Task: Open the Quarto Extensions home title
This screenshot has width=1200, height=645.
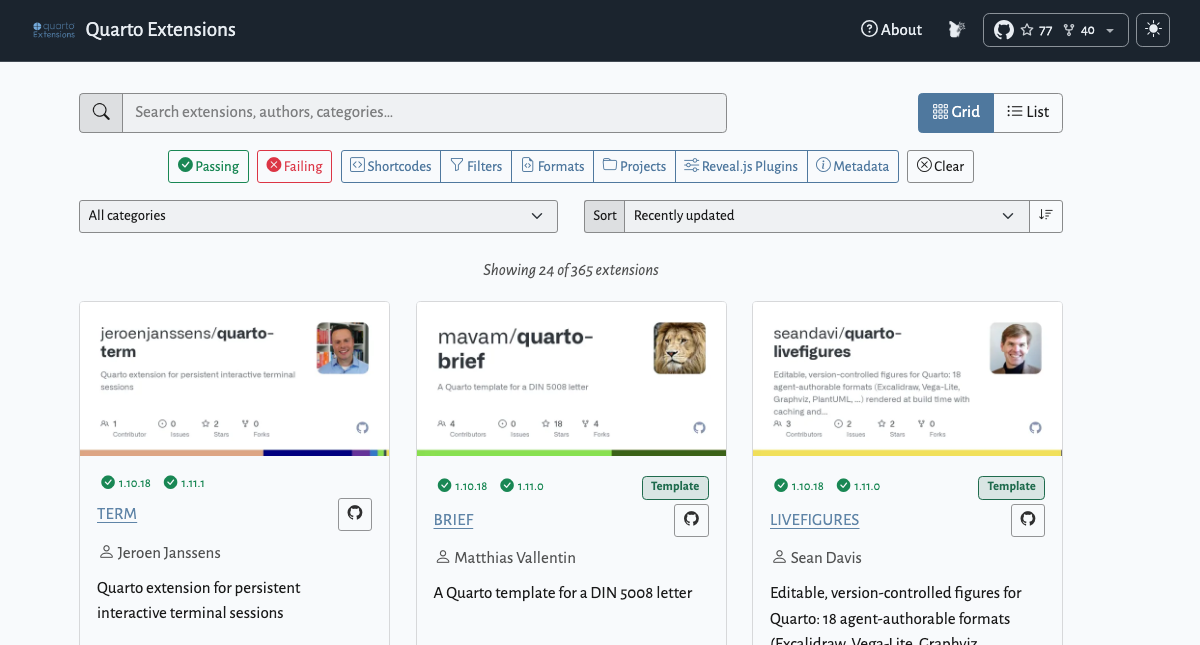Action: point(161,30)
